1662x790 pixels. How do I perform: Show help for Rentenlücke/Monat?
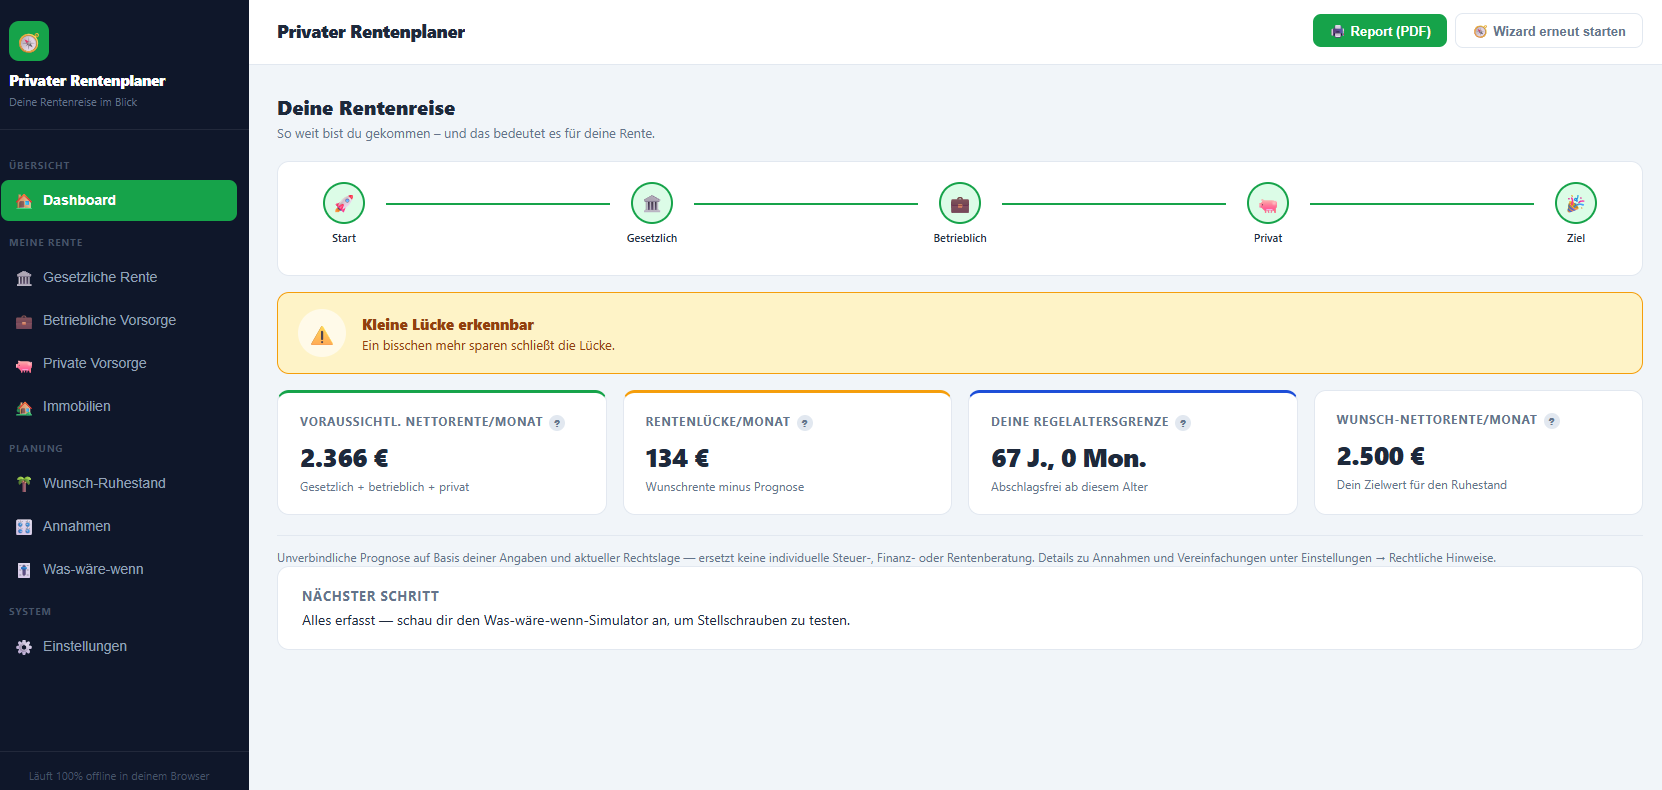pos(805,423)
